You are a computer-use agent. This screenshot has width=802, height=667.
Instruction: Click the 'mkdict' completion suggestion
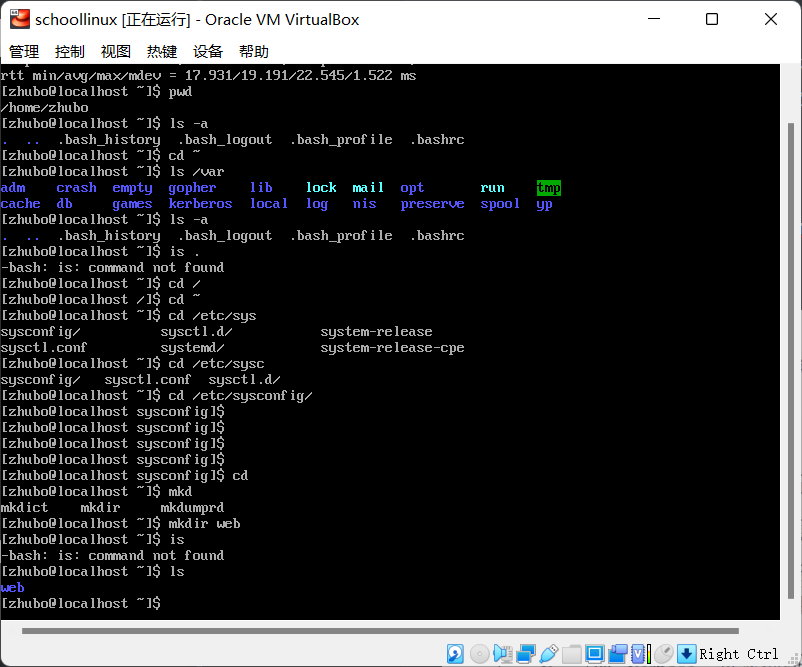[24, 507]
